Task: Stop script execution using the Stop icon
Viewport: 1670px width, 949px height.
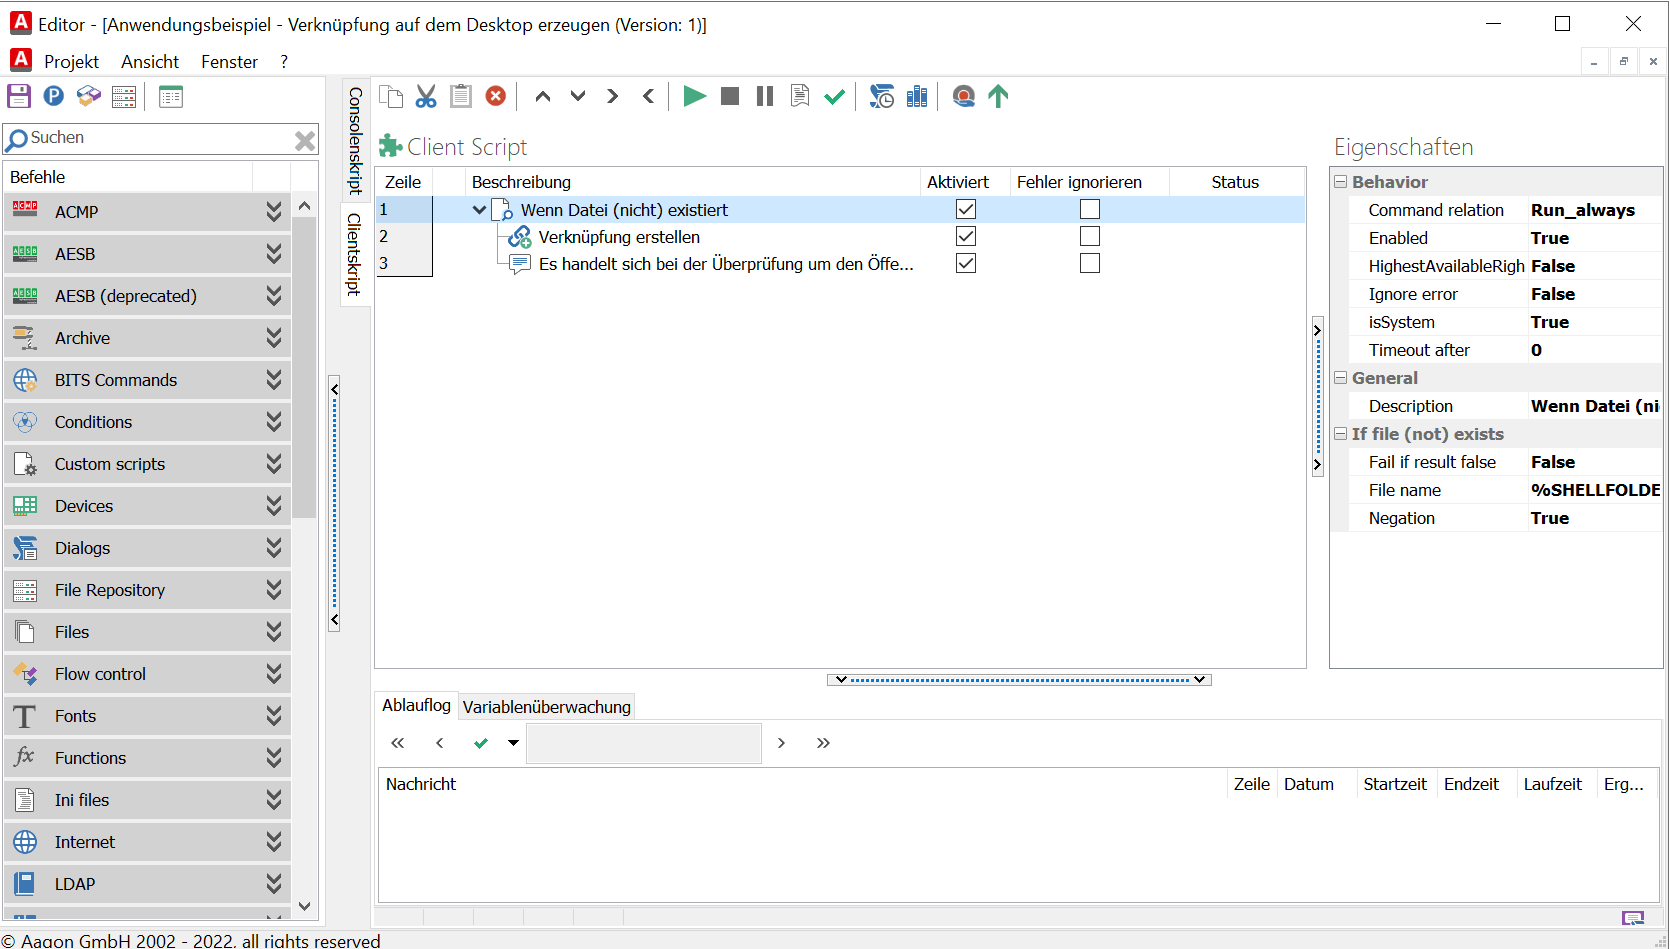Action: pyautogui.click(x=729, y=96)
